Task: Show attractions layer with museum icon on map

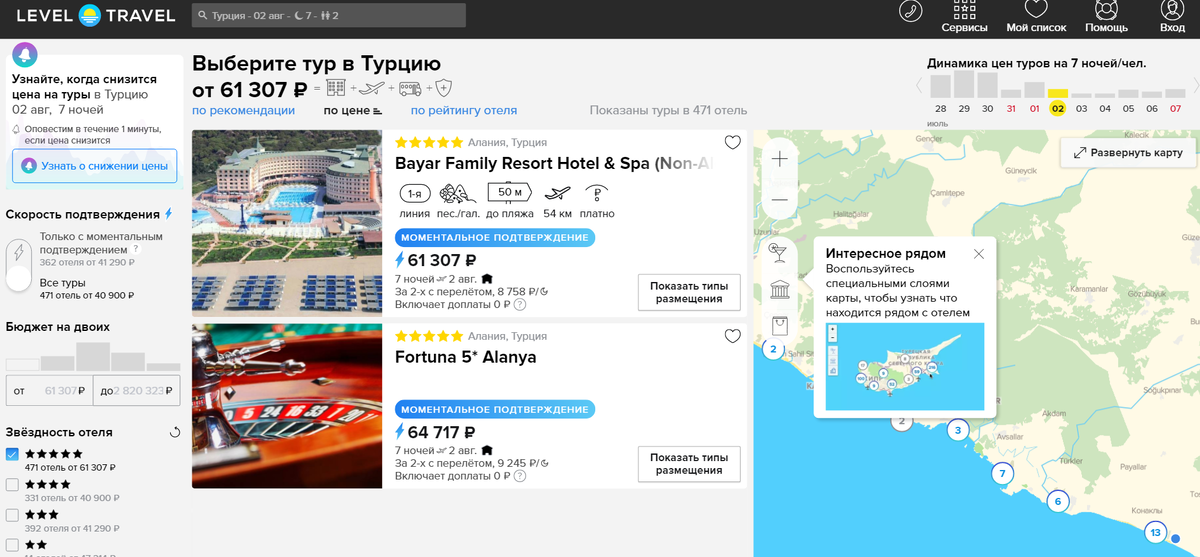Action: (779, 290)
